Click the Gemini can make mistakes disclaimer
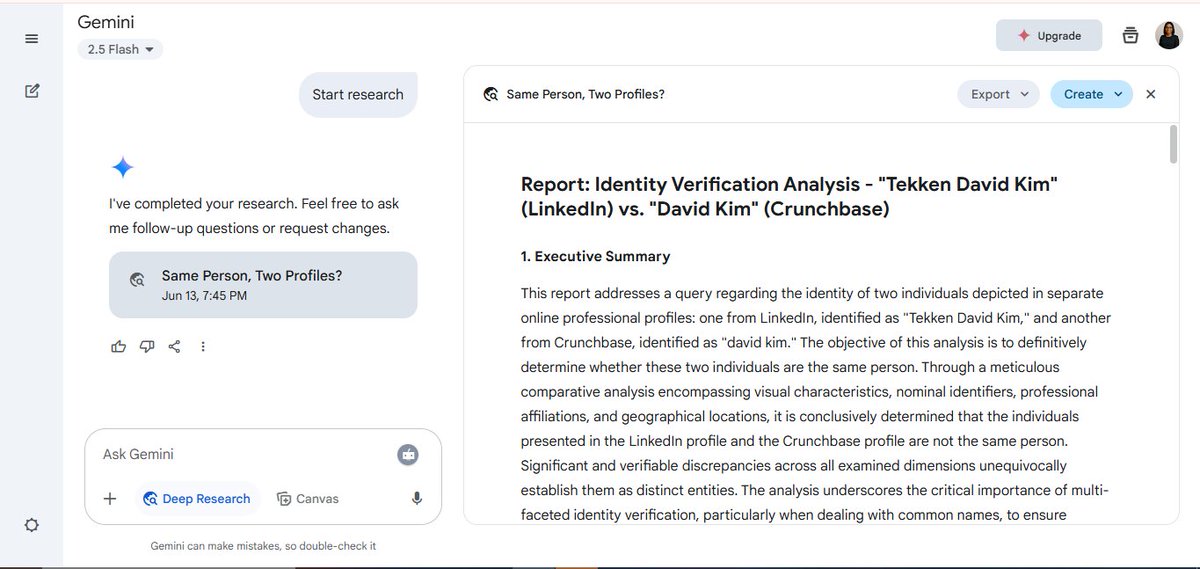1200x569 pixels. tap(263, 547)
